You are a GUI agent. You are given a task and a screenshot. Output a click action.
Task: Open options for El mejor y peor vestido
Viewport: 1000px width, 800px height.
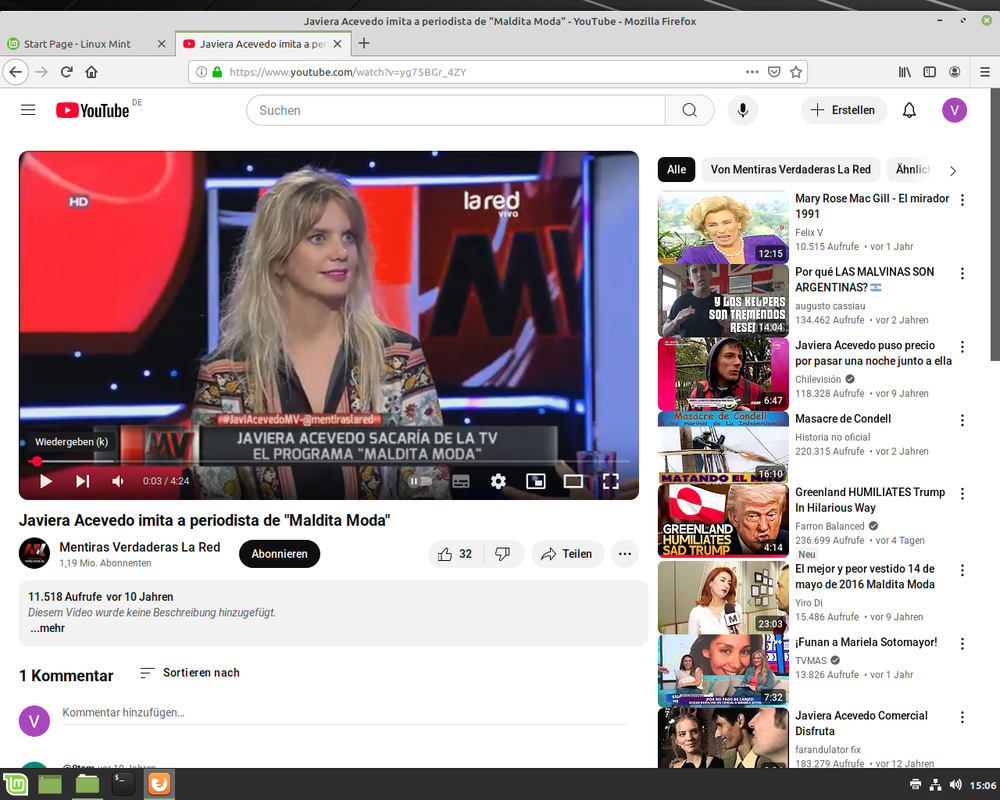[x=962, y=570]
